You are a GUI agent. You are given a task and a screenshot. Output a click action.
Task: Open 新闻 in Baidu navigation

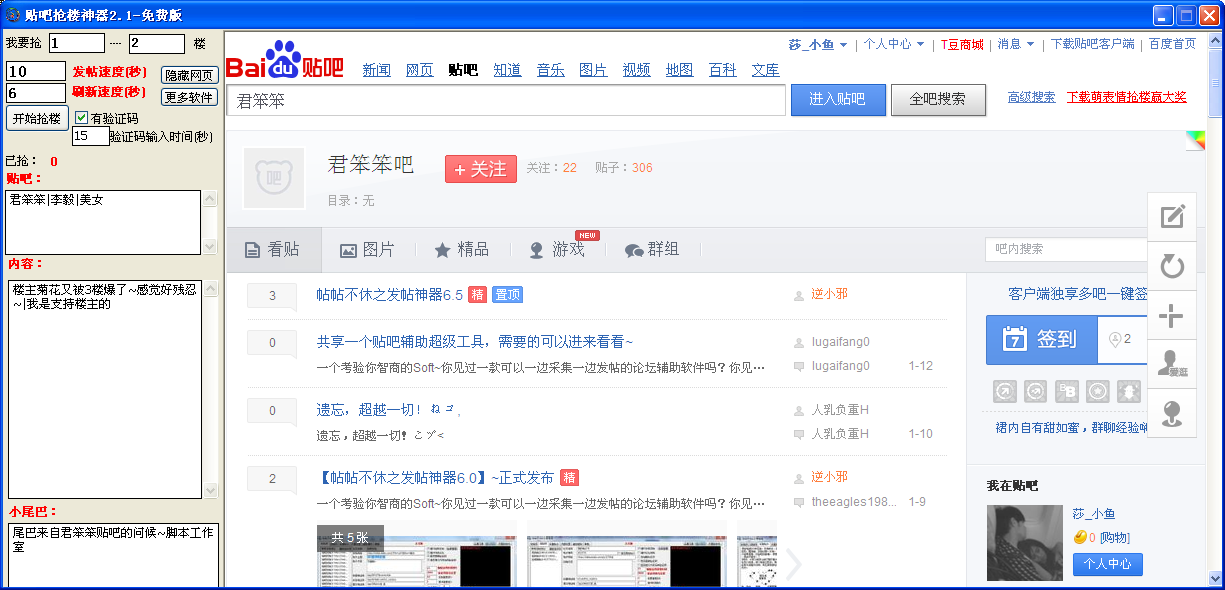point(377,70)
